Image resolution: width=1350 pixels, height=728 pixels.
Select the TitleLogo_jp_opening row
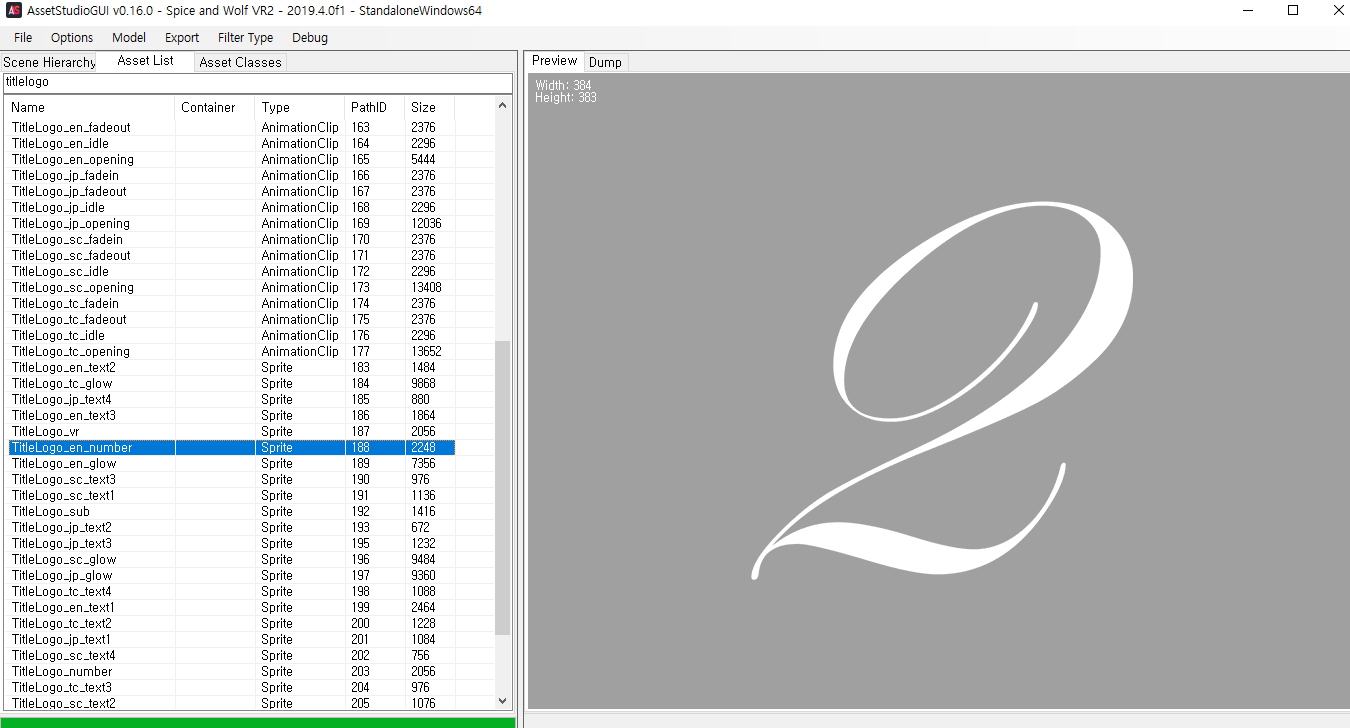point(232,223)
